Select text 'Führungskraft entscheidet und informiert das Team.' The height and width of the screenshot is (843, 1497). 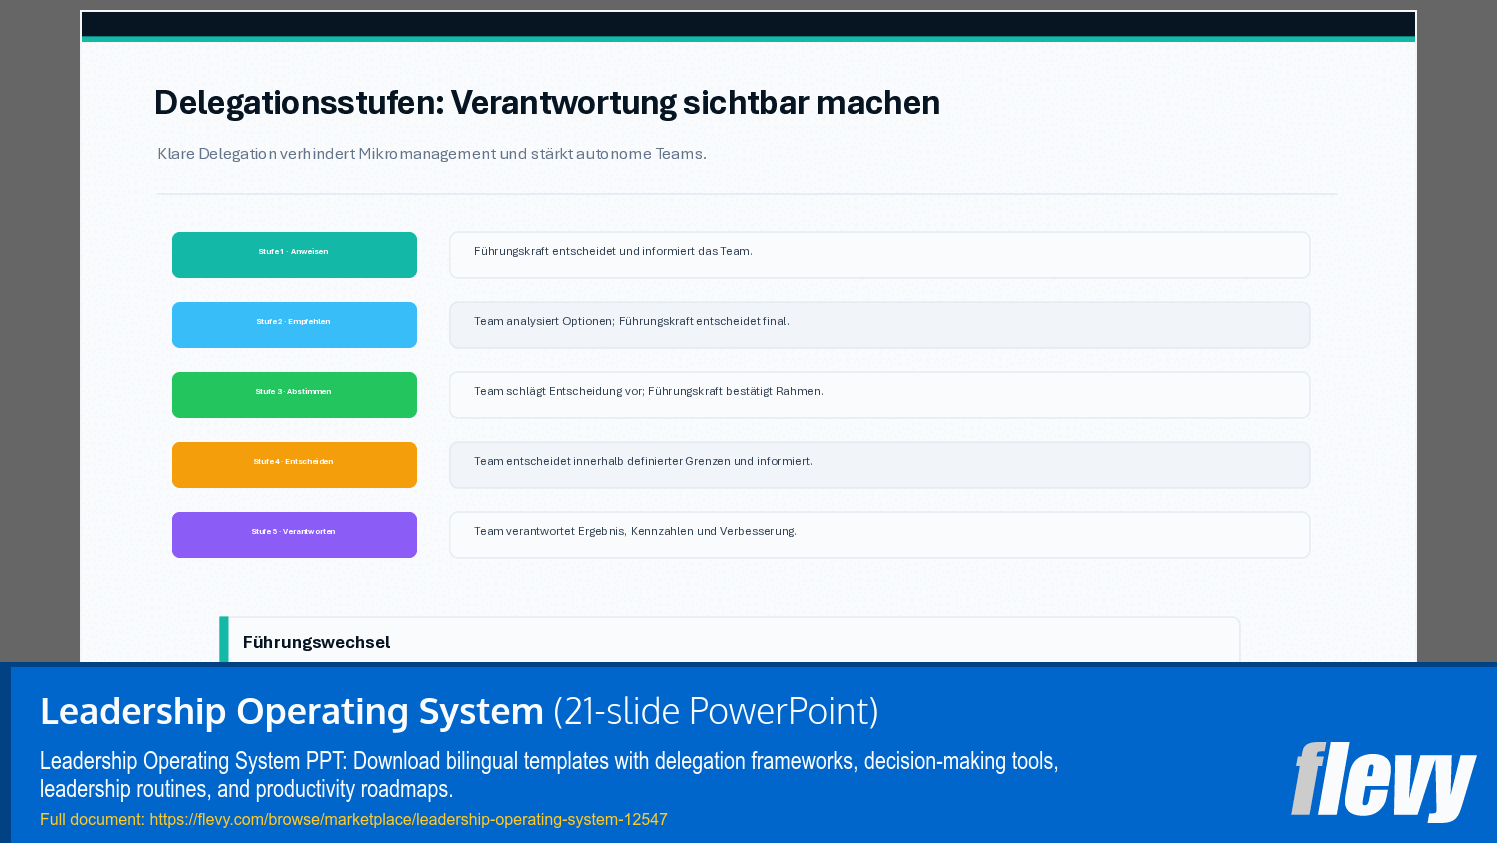point(613,252)
